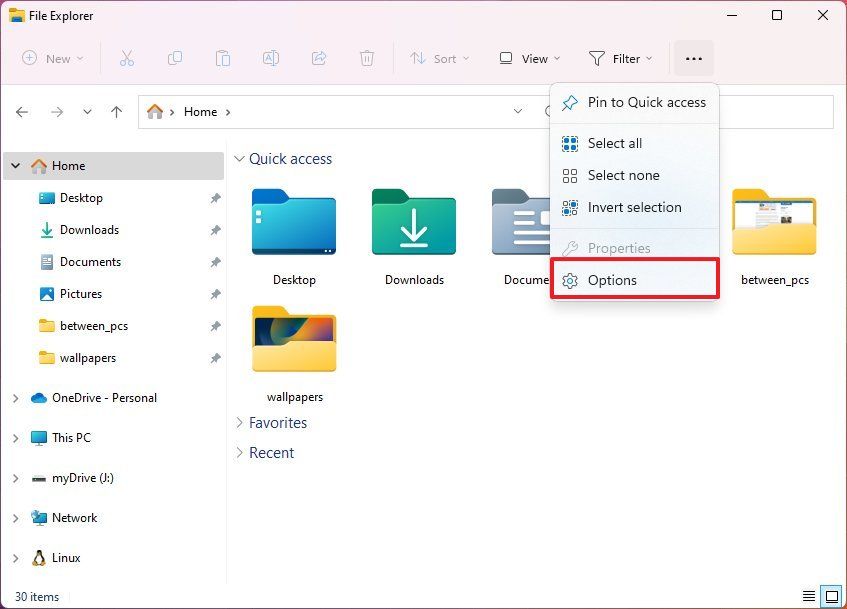847x609 pixels.
Task: Open Linux via the penguin sidebar icon
Action: [x=39, y=558]
